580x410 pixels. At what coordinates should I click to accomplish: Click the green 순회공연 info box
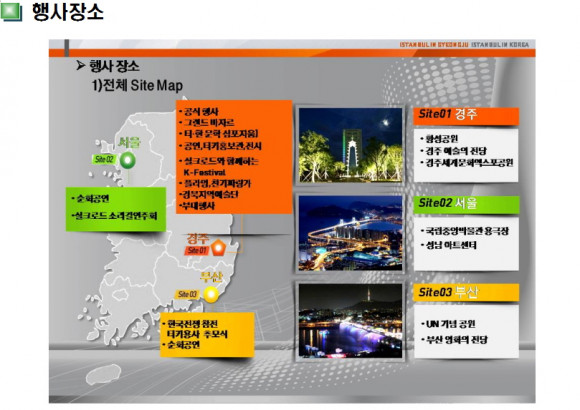click(116, 209)
